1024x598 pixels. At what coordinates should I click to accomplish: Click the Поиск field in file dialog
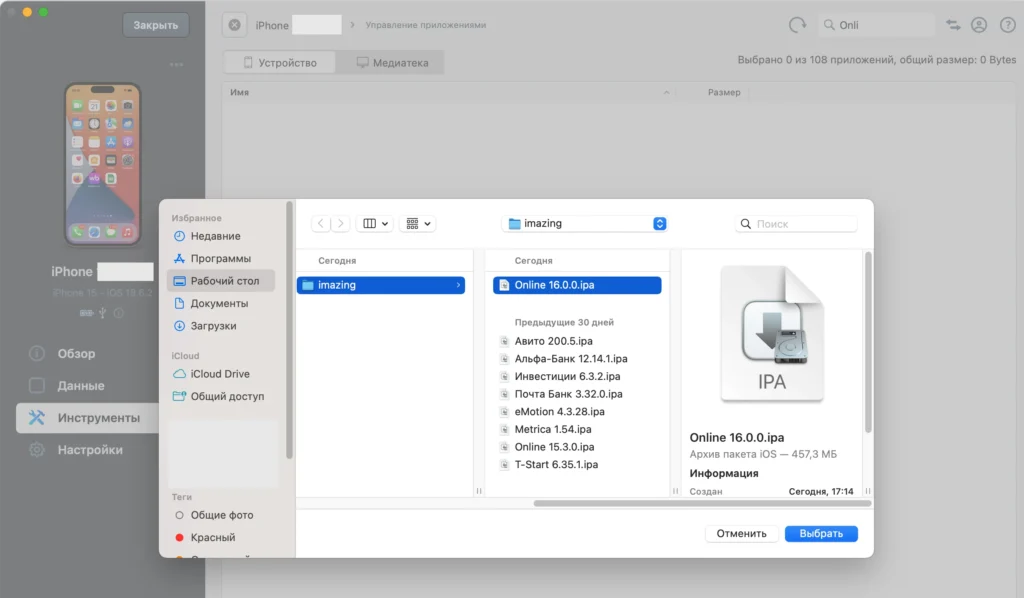pos(796,224)
